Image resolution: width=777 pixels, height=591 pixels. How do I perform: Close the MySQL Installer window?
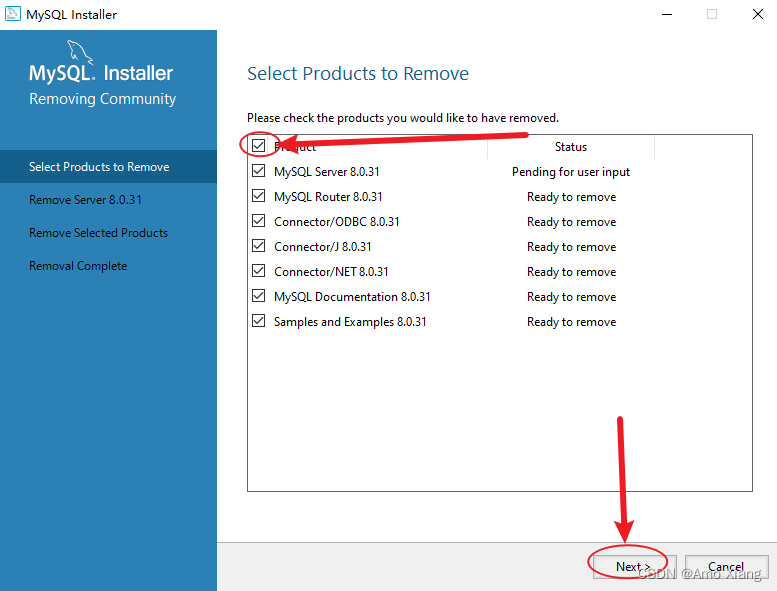pyautogui.click(x=758, y=14)
